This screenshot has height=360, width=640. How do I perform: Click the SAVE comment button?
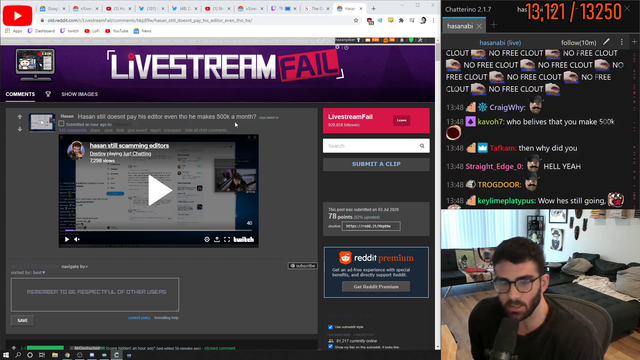point(22,320)
